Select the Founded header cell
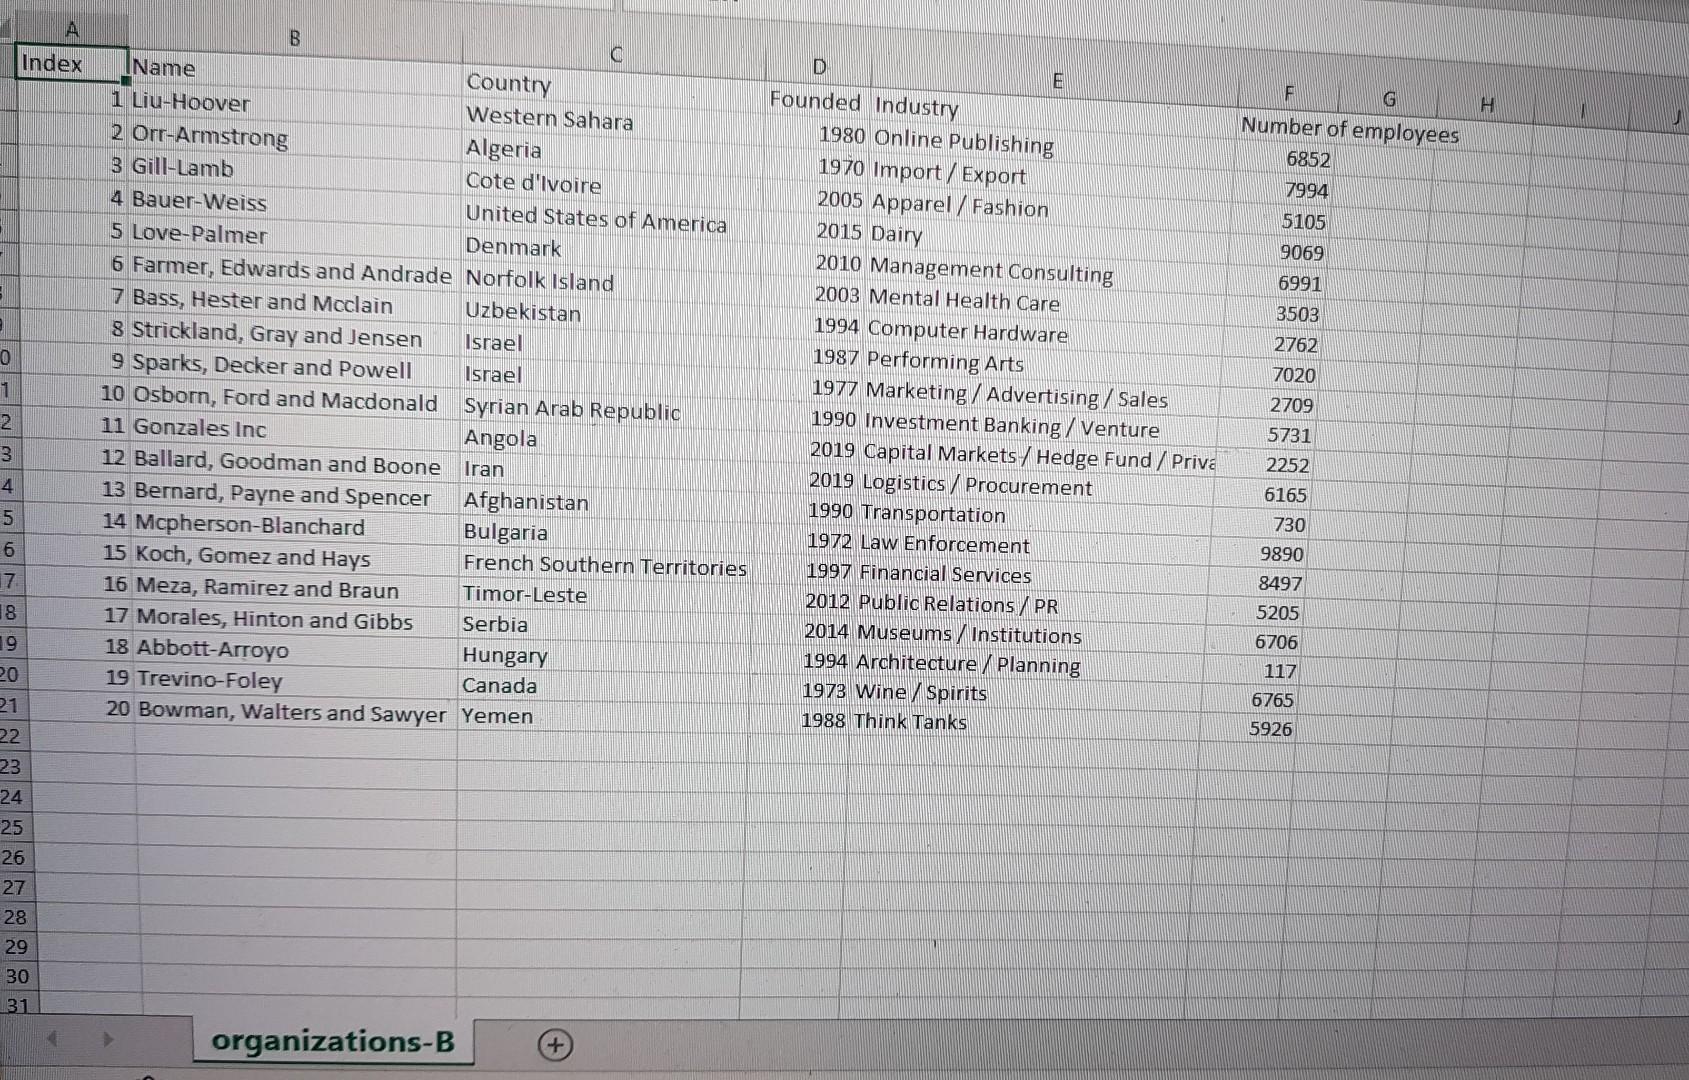 [815, 101]
